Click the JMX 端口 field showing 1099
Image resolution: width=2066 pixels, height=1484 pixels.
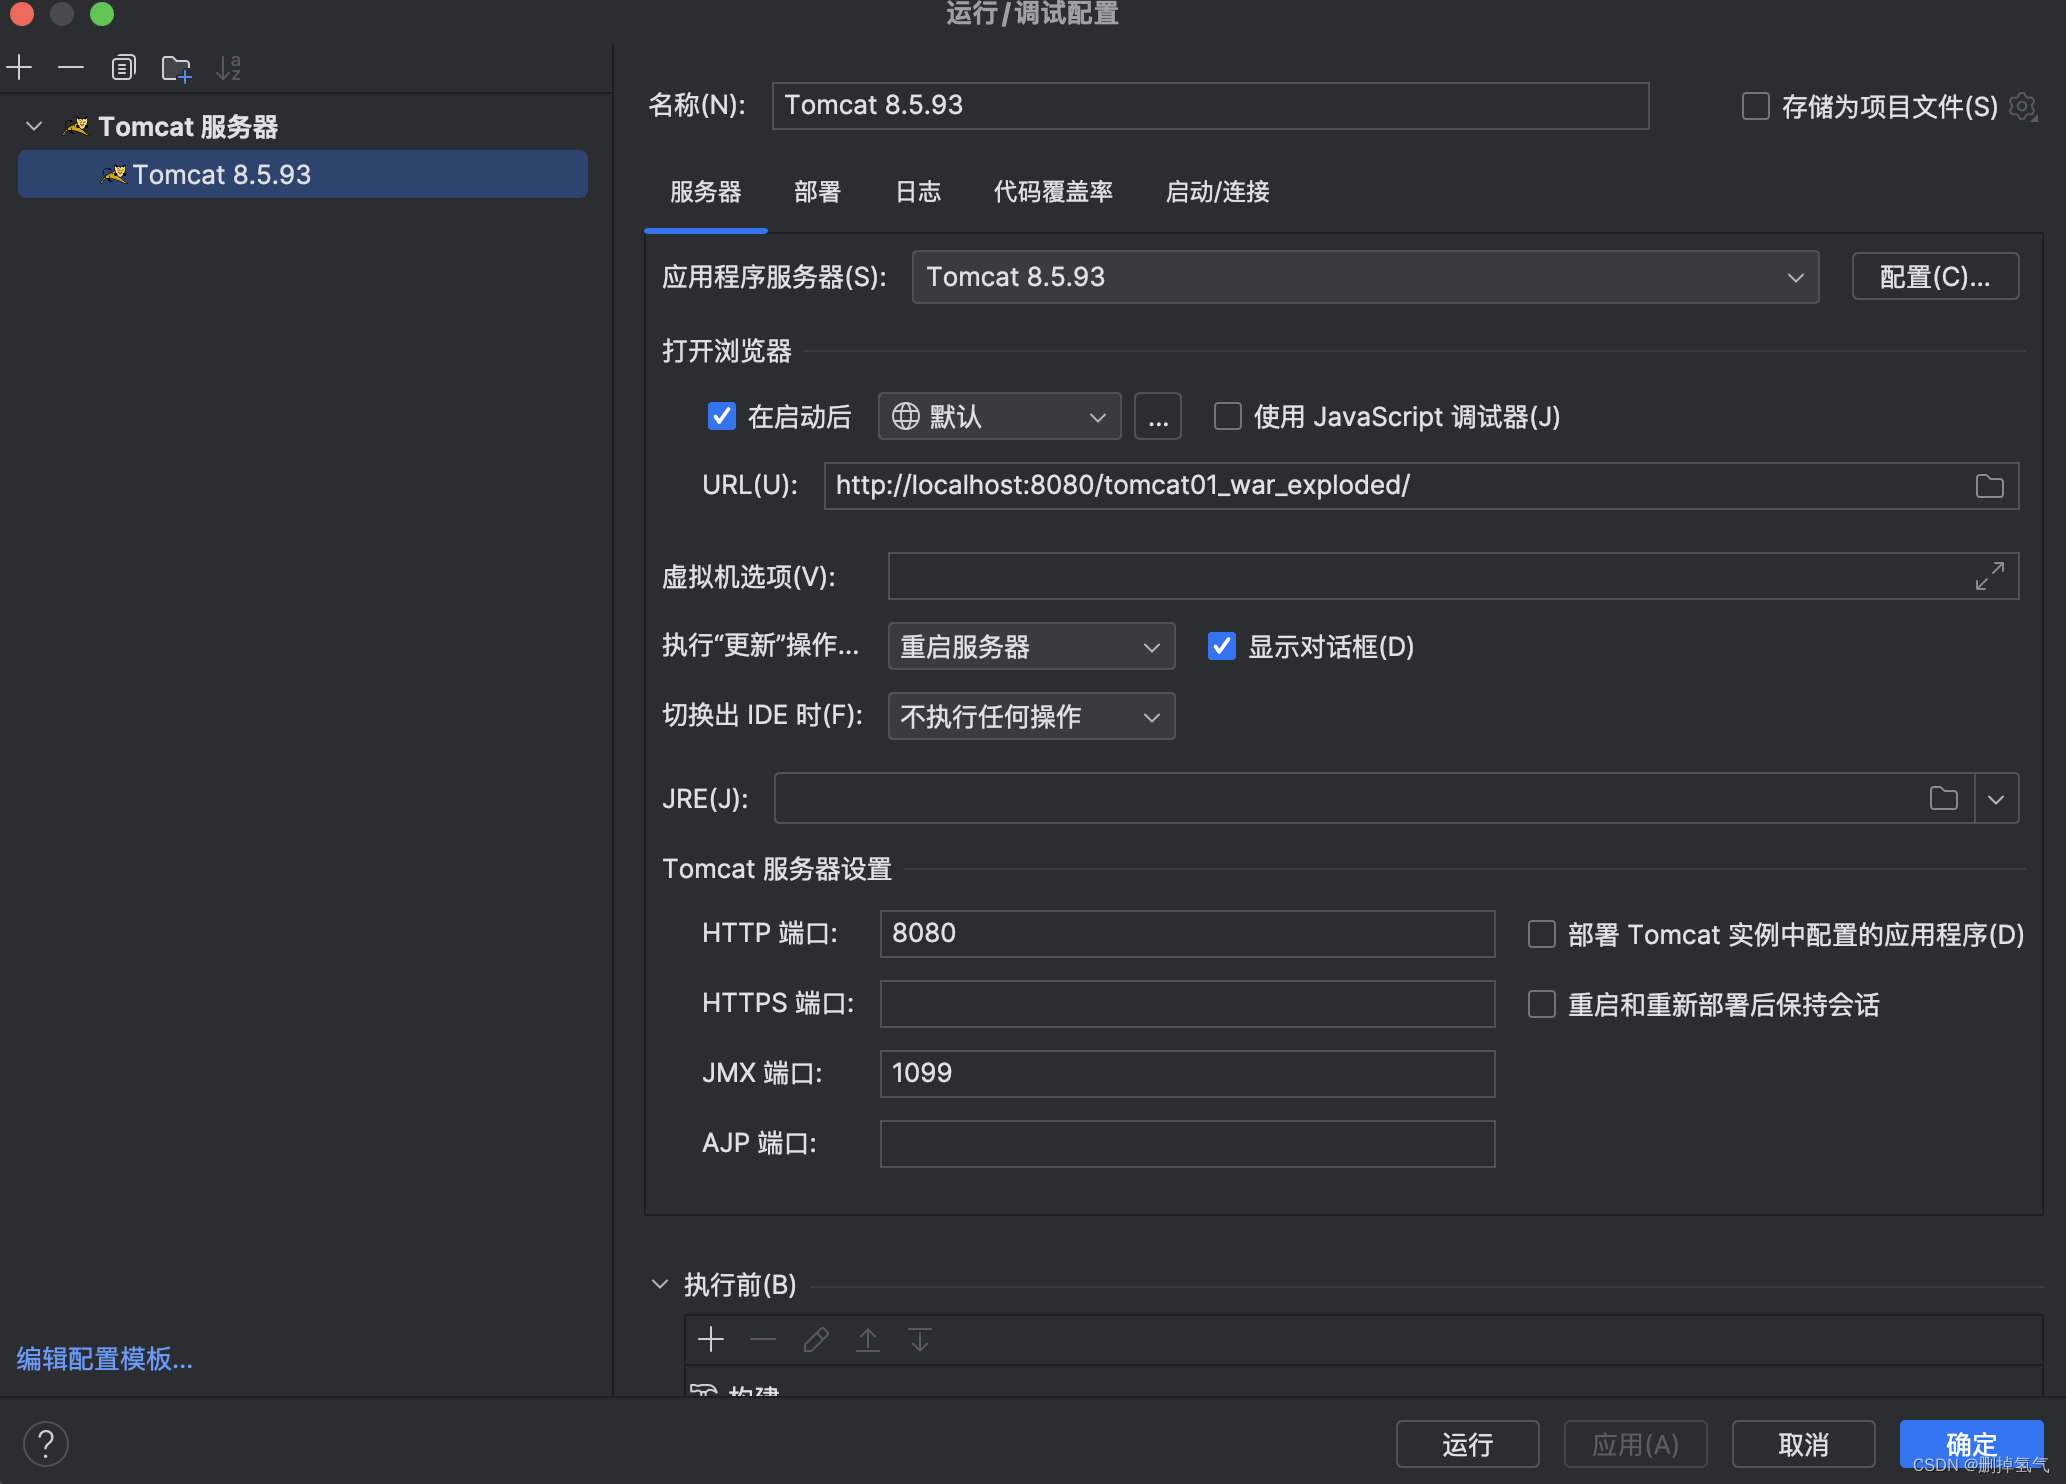[x=1187, y=1074]
